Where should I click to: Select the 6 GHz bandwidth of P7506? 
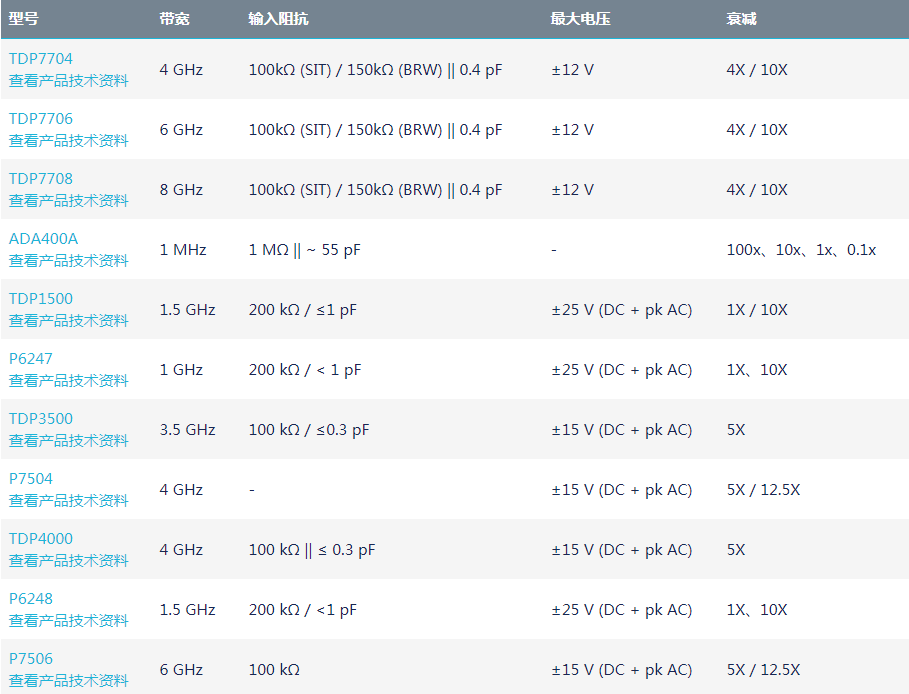point(181,670)
